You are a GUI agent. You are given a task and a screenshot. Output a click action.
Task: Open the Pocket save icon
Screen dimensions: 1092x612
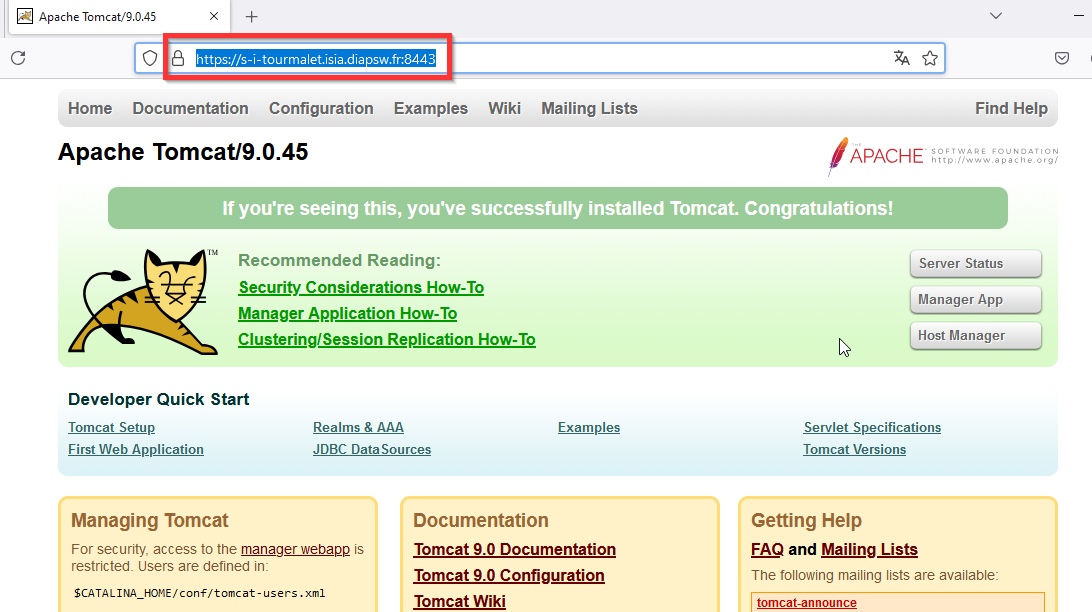pos(1062,58)
